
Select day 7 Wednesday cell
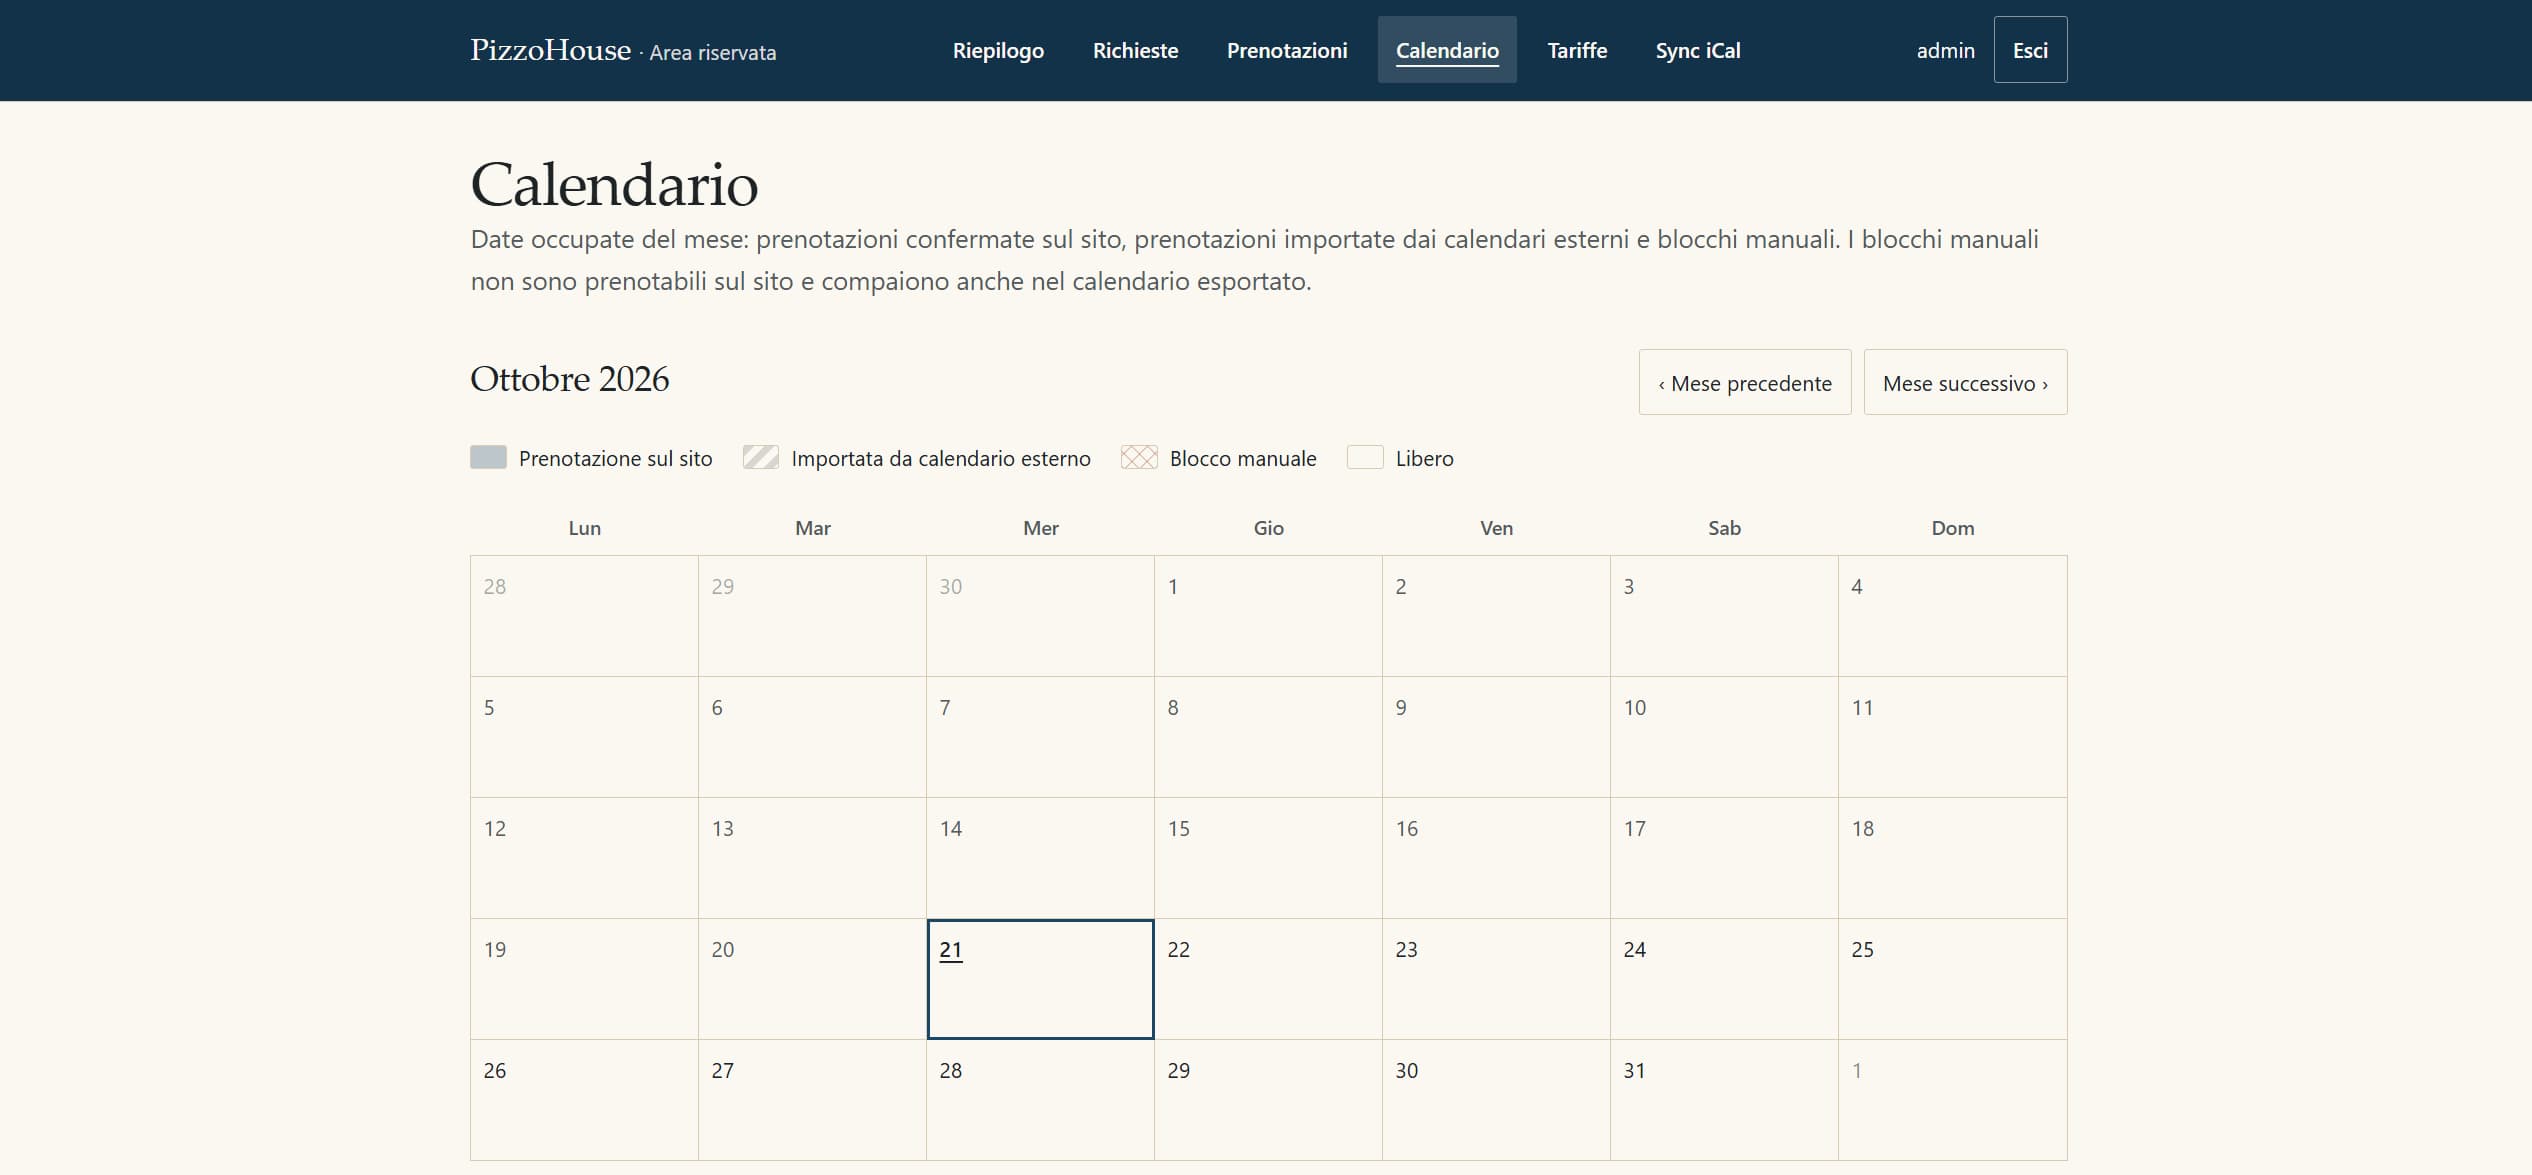pyautogui.click(x=1040, y=737)
